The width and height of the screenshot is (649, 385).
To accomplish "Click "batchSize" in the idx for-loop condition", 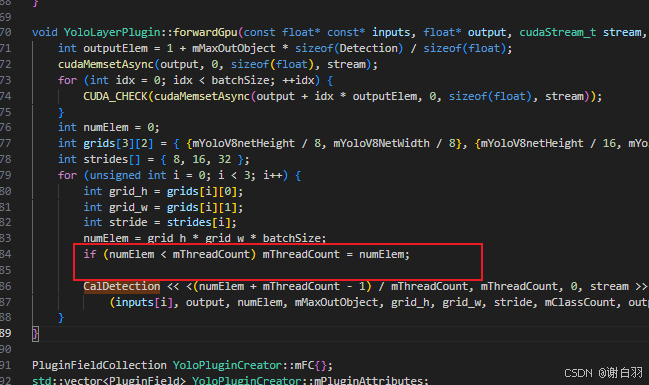I will 240,80.
